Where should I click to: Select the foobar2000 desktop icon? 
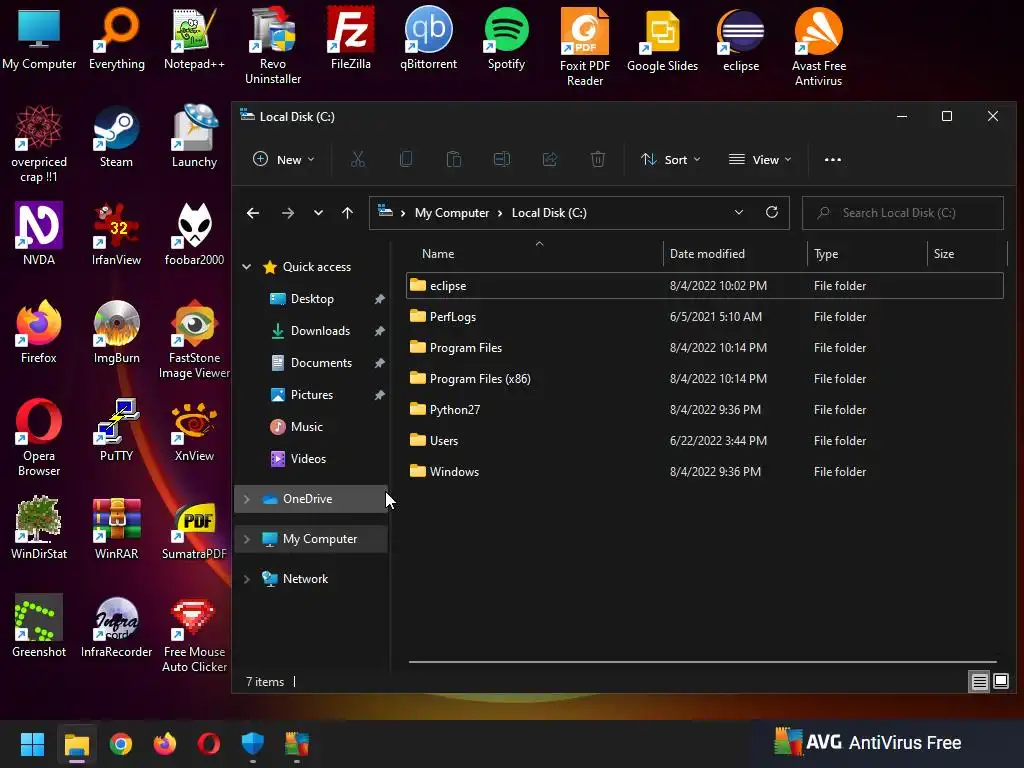(194, 234)
